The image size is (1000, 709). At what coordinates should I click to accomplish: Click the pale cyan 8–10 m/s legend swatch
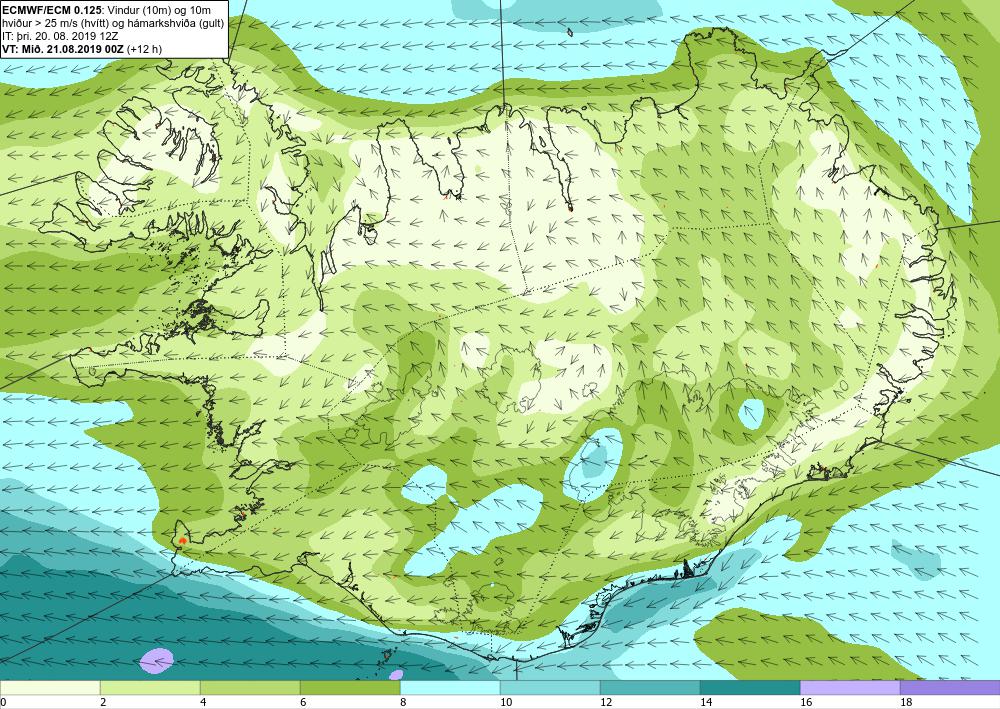(x=450, y=688)
